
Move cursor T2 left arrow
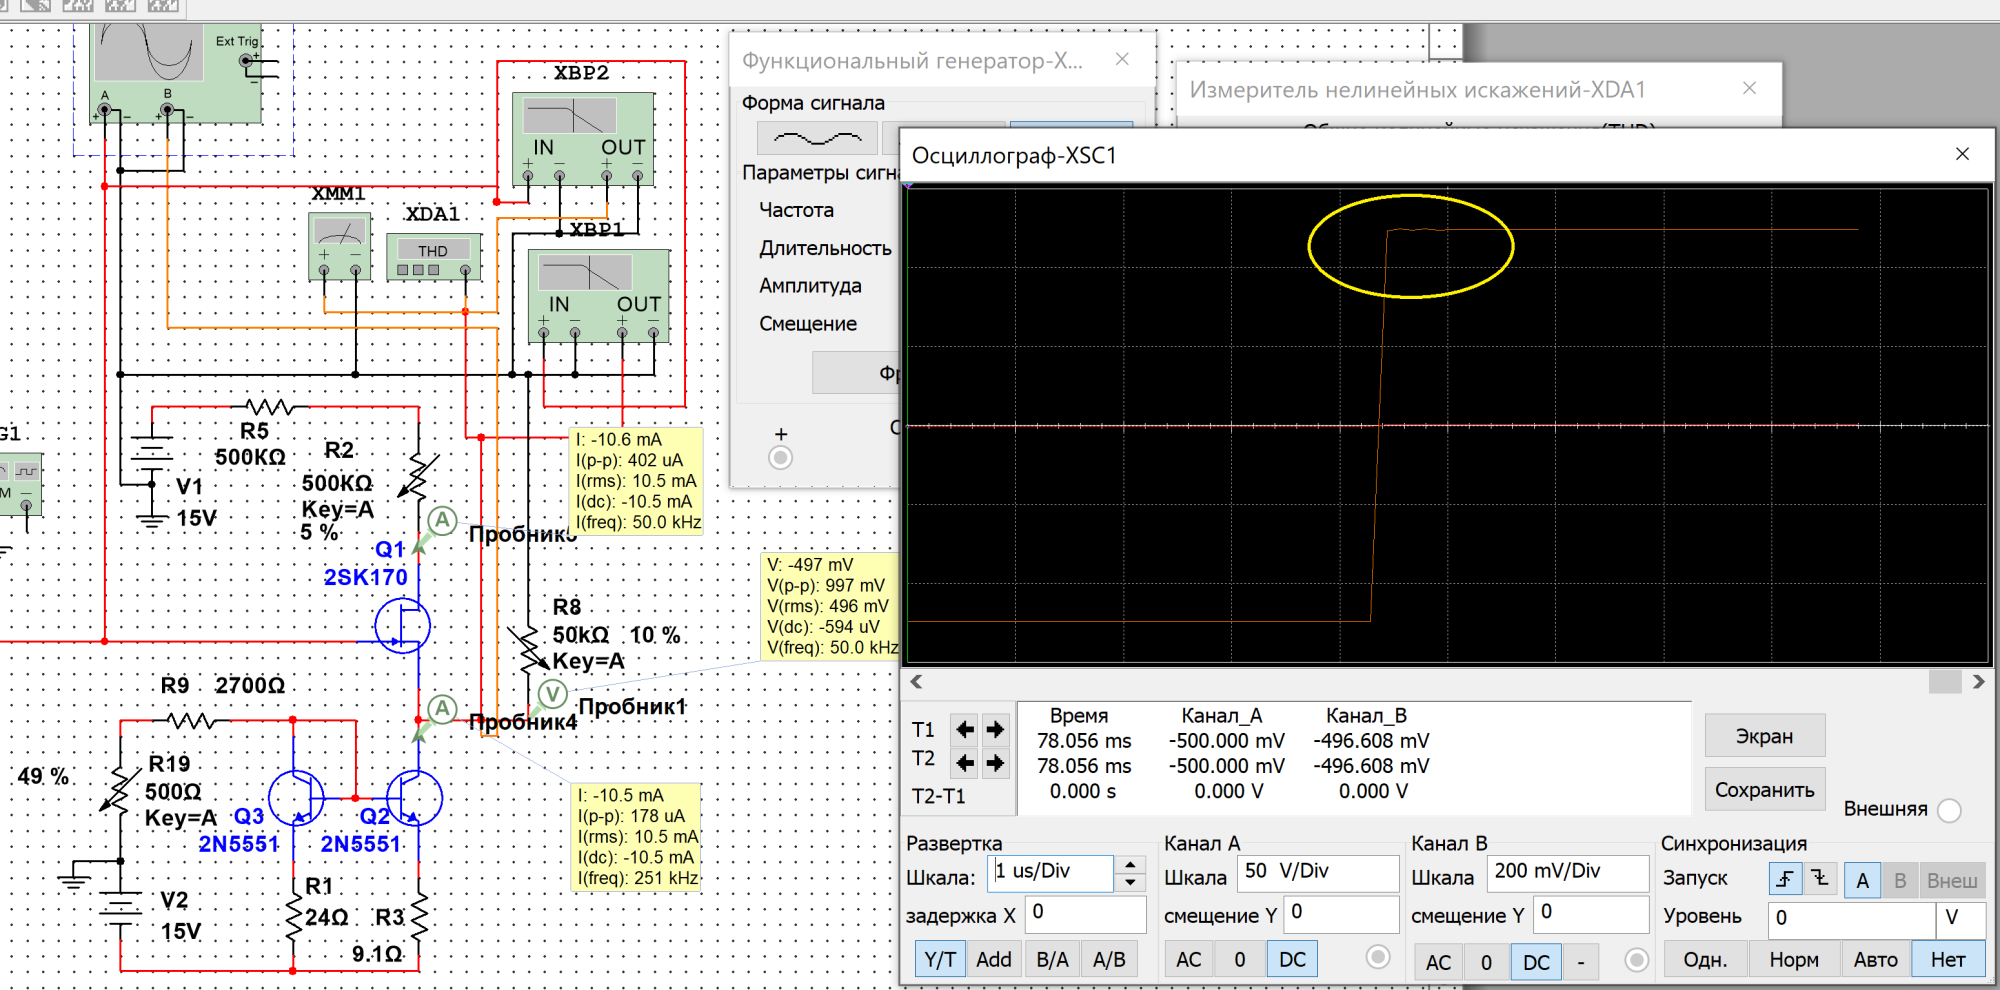coord(964,763)
